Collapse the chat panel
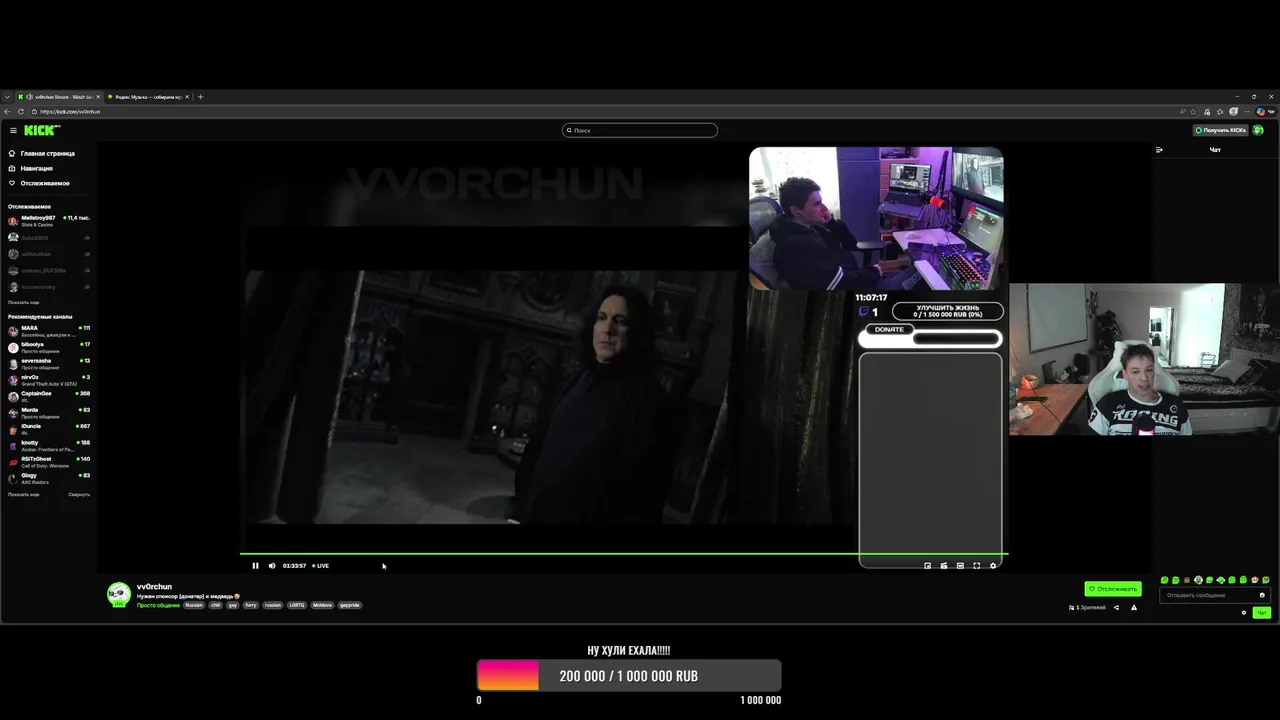The image size is (1280, 720). pos(1159,150)
